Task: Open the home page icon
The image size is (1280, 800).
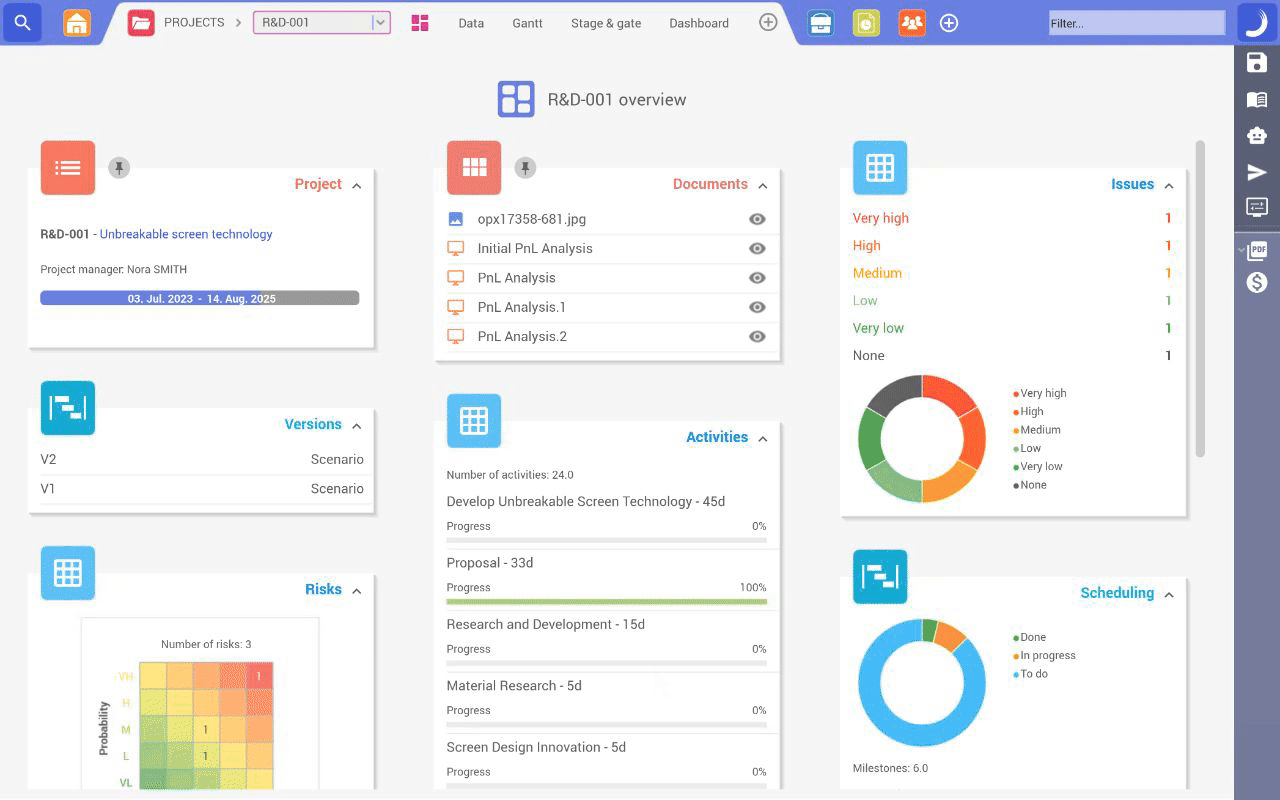Action: tap(76, 22)
